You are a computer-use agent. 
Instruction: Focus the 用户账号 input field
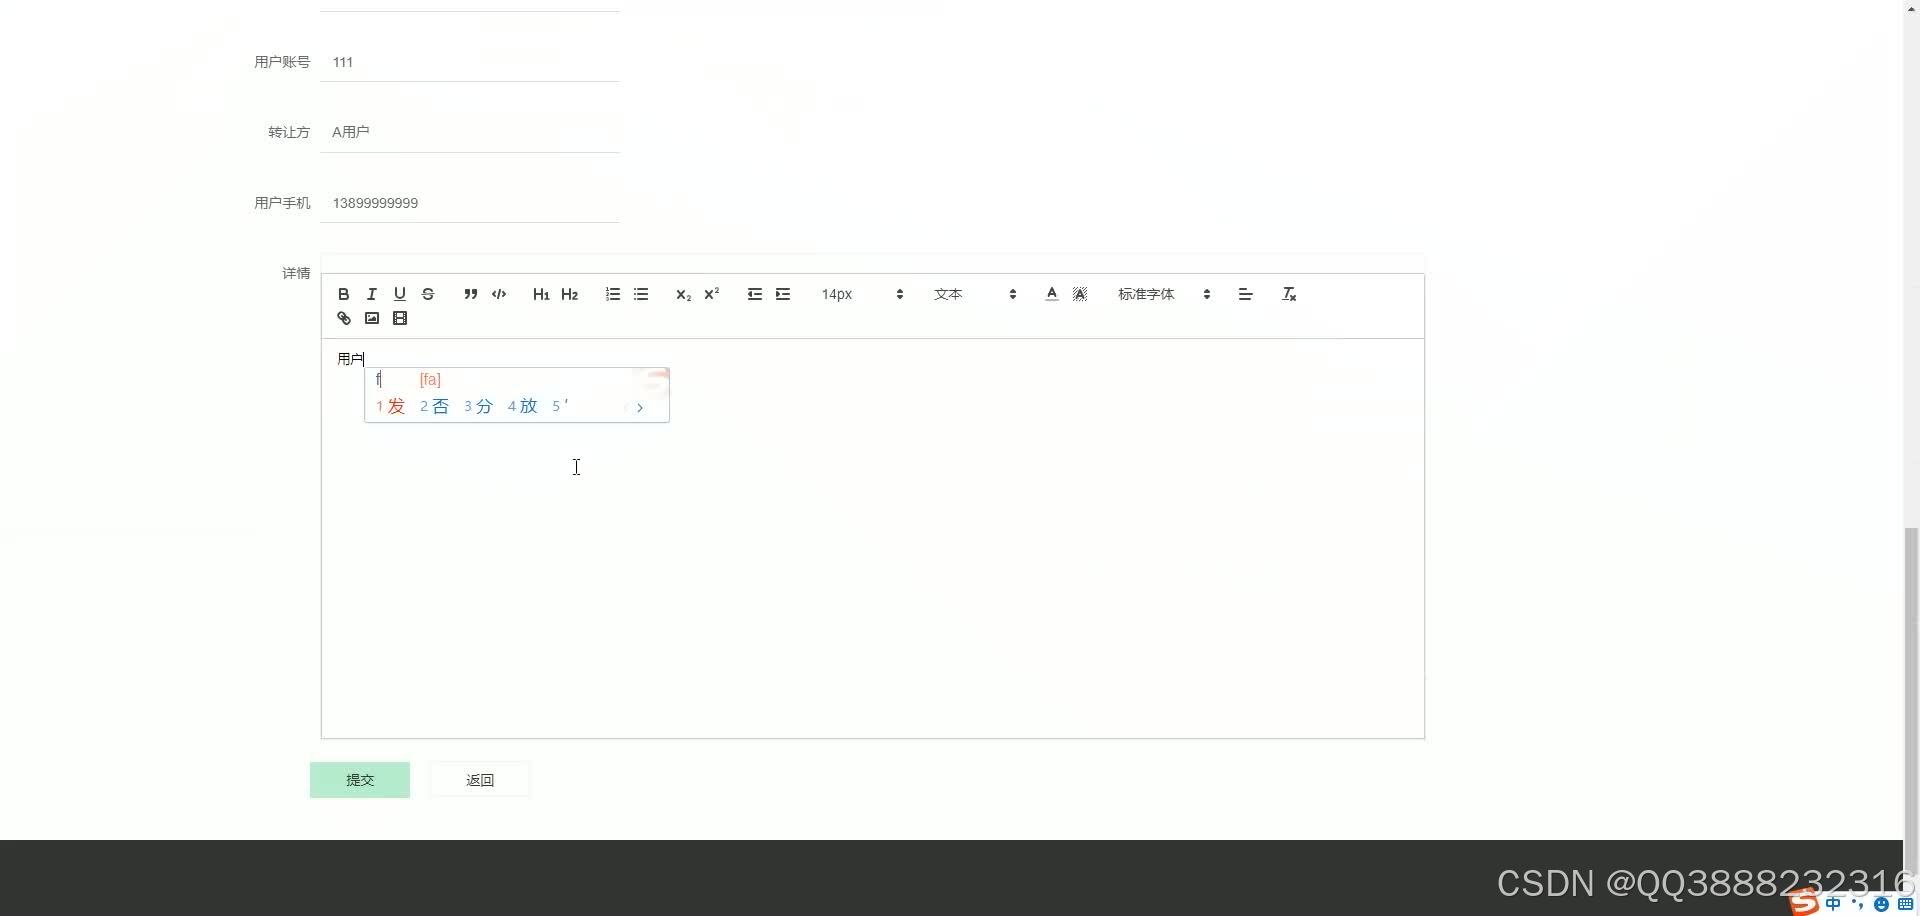pos(470,62)
